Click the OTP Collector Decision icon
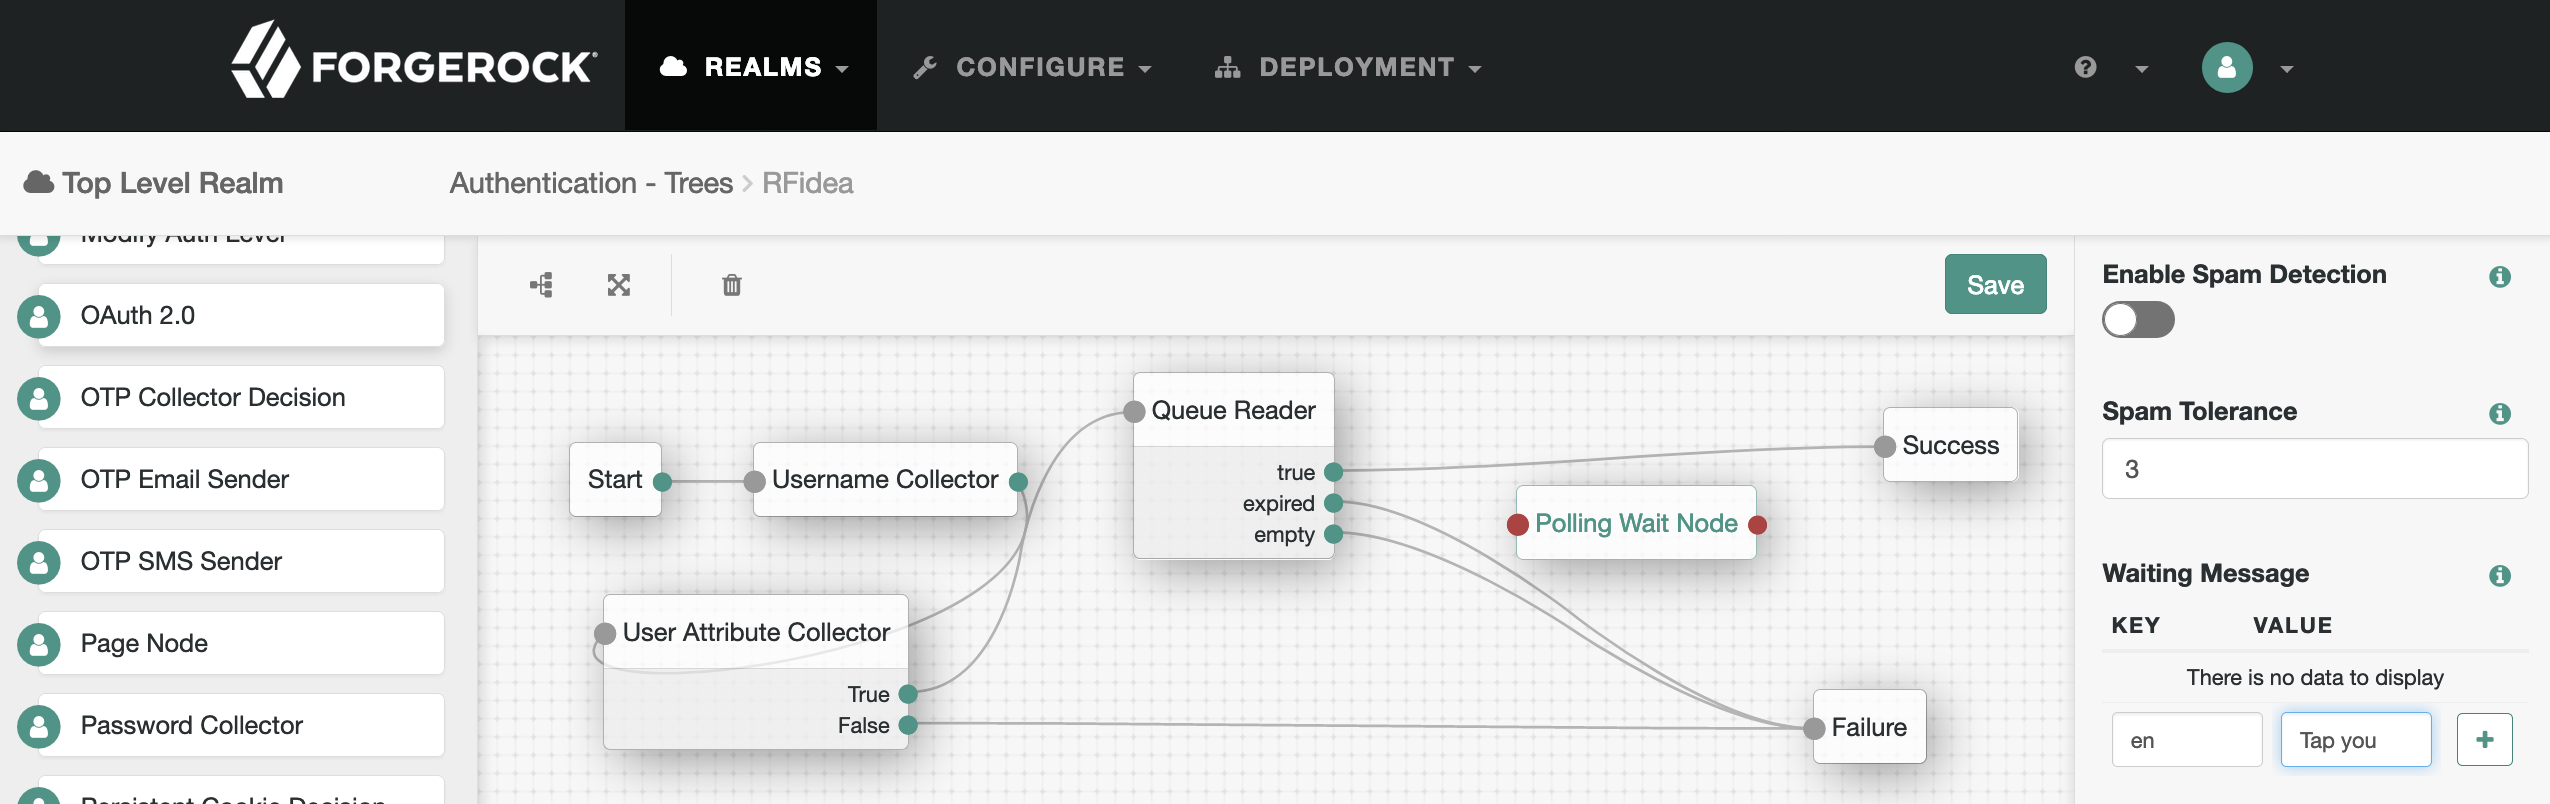 click(x=39, y=398)
